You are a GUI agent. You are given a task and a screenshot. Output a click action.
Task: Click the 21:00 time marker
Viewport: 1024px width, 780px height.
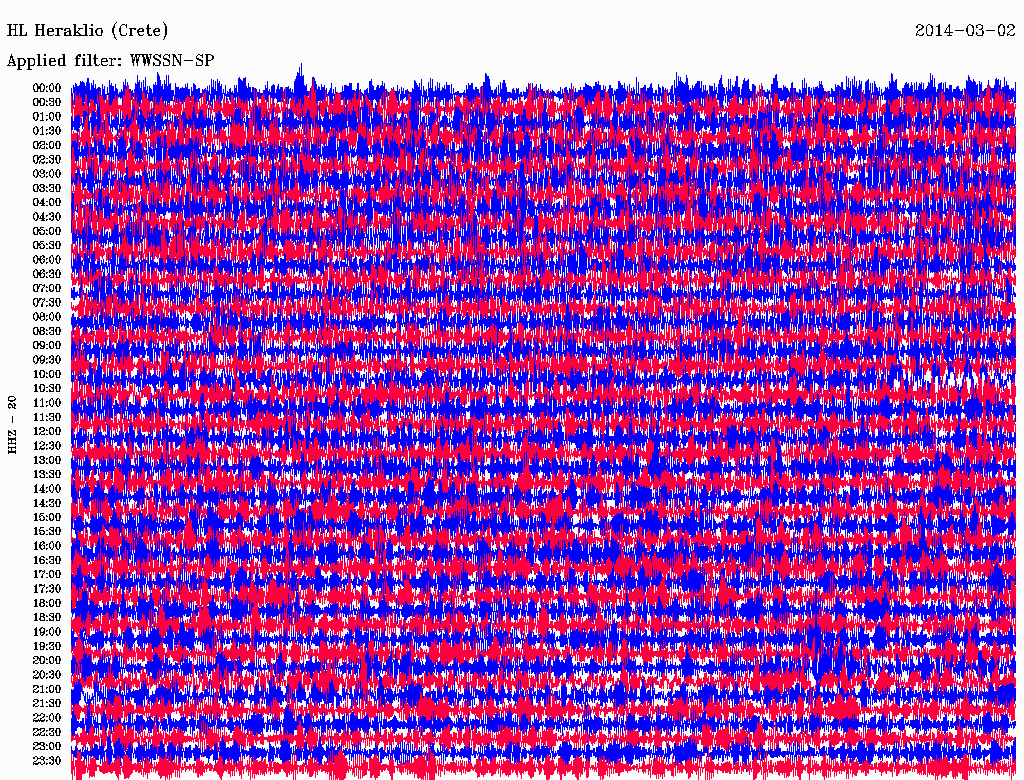point(46,689)
